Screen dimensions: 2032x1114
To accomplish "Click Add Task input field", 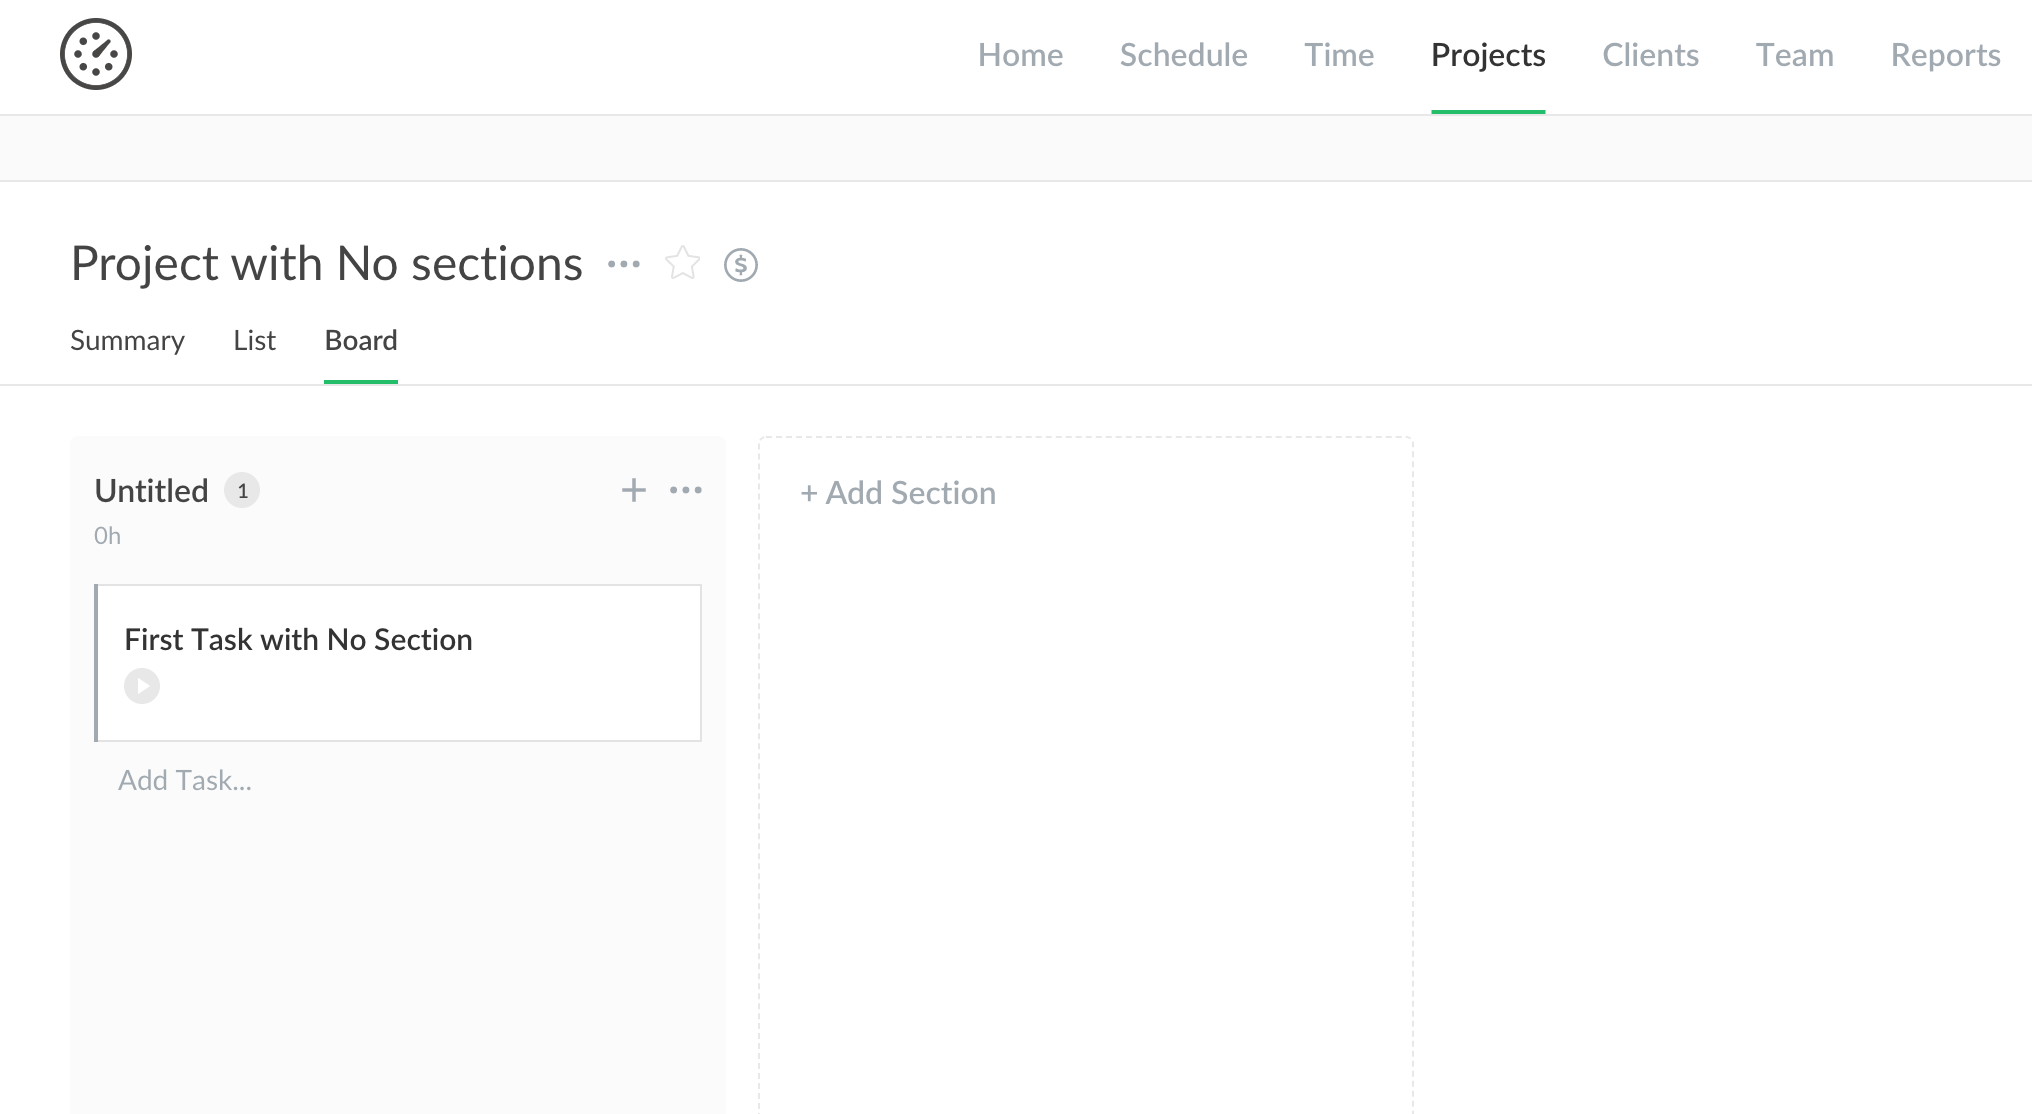I will (x=185, y=780).
